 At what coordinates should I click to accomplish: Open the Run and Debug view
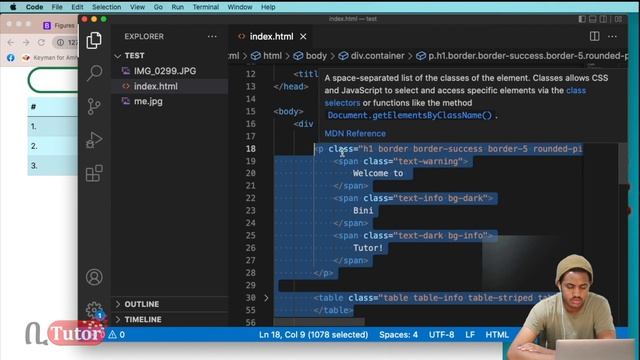tap(94, 140)
